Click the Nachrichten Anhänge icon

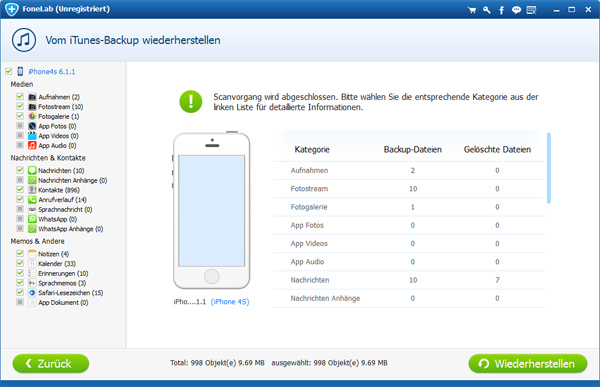tap(32, 180)
